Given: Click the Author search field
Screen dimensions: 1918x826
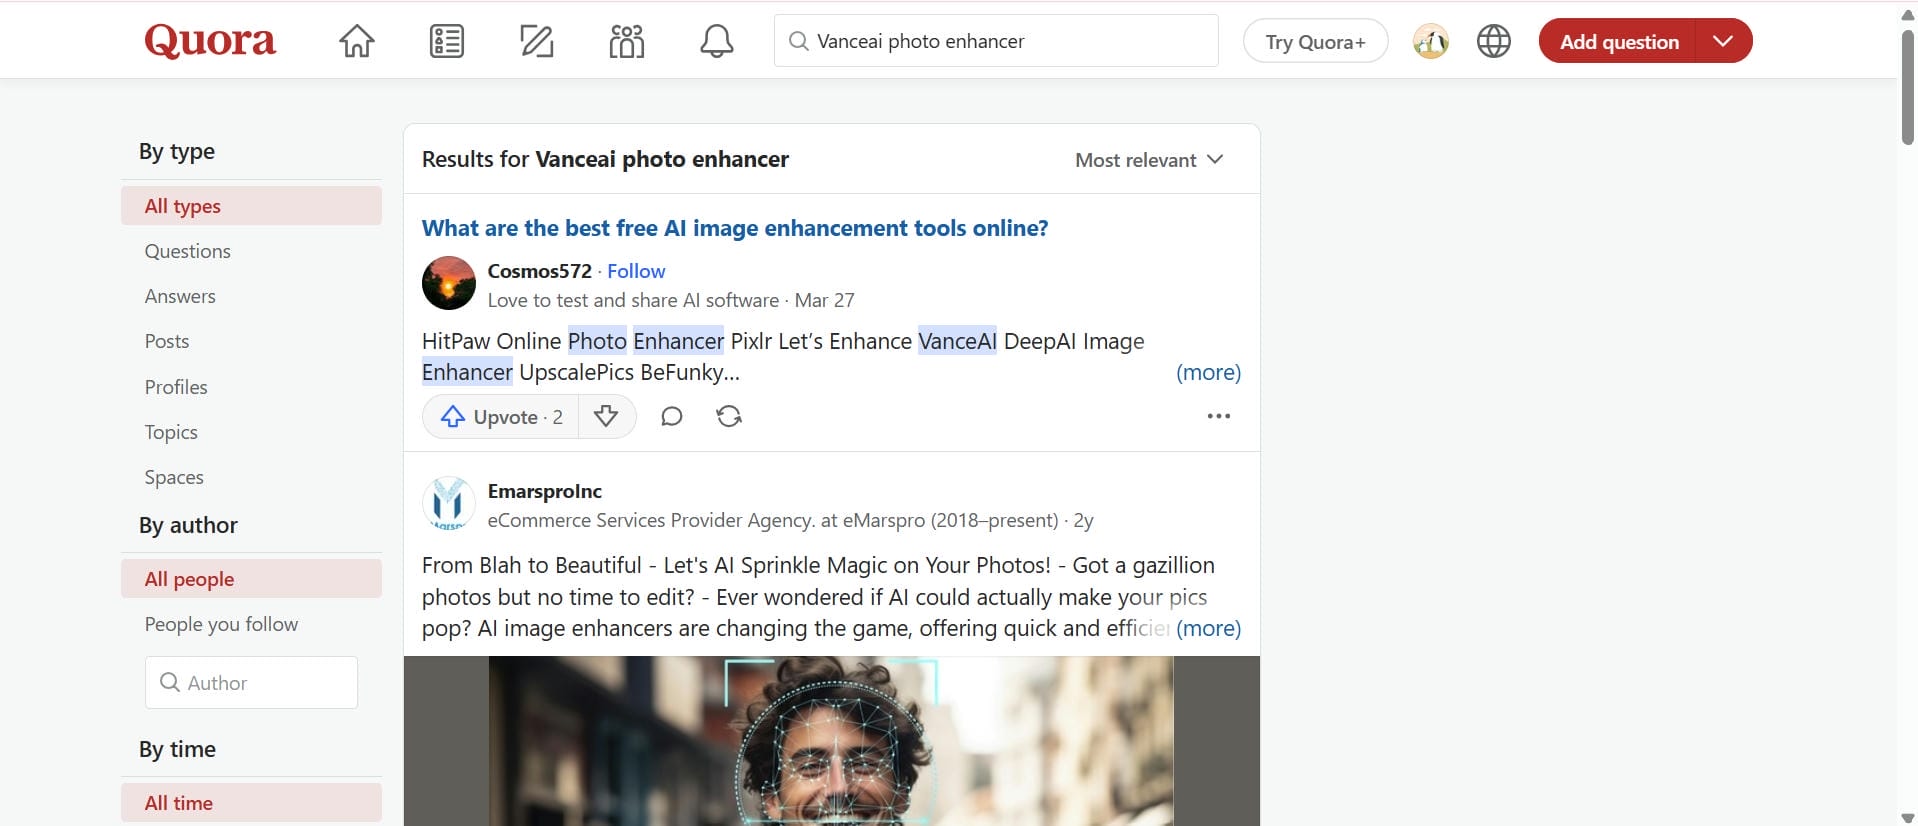Looking at the screenshot, I should (x=251, y=682).
